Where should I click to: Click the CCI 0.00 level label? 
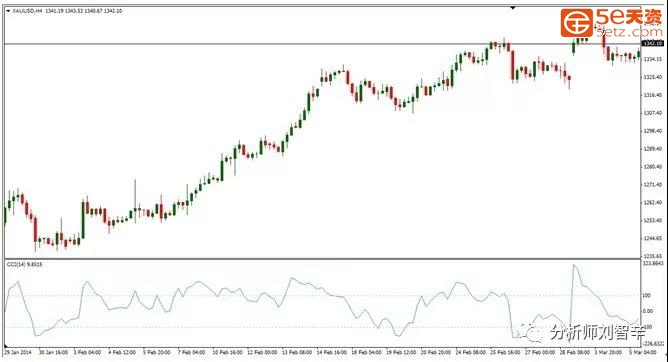648,311
